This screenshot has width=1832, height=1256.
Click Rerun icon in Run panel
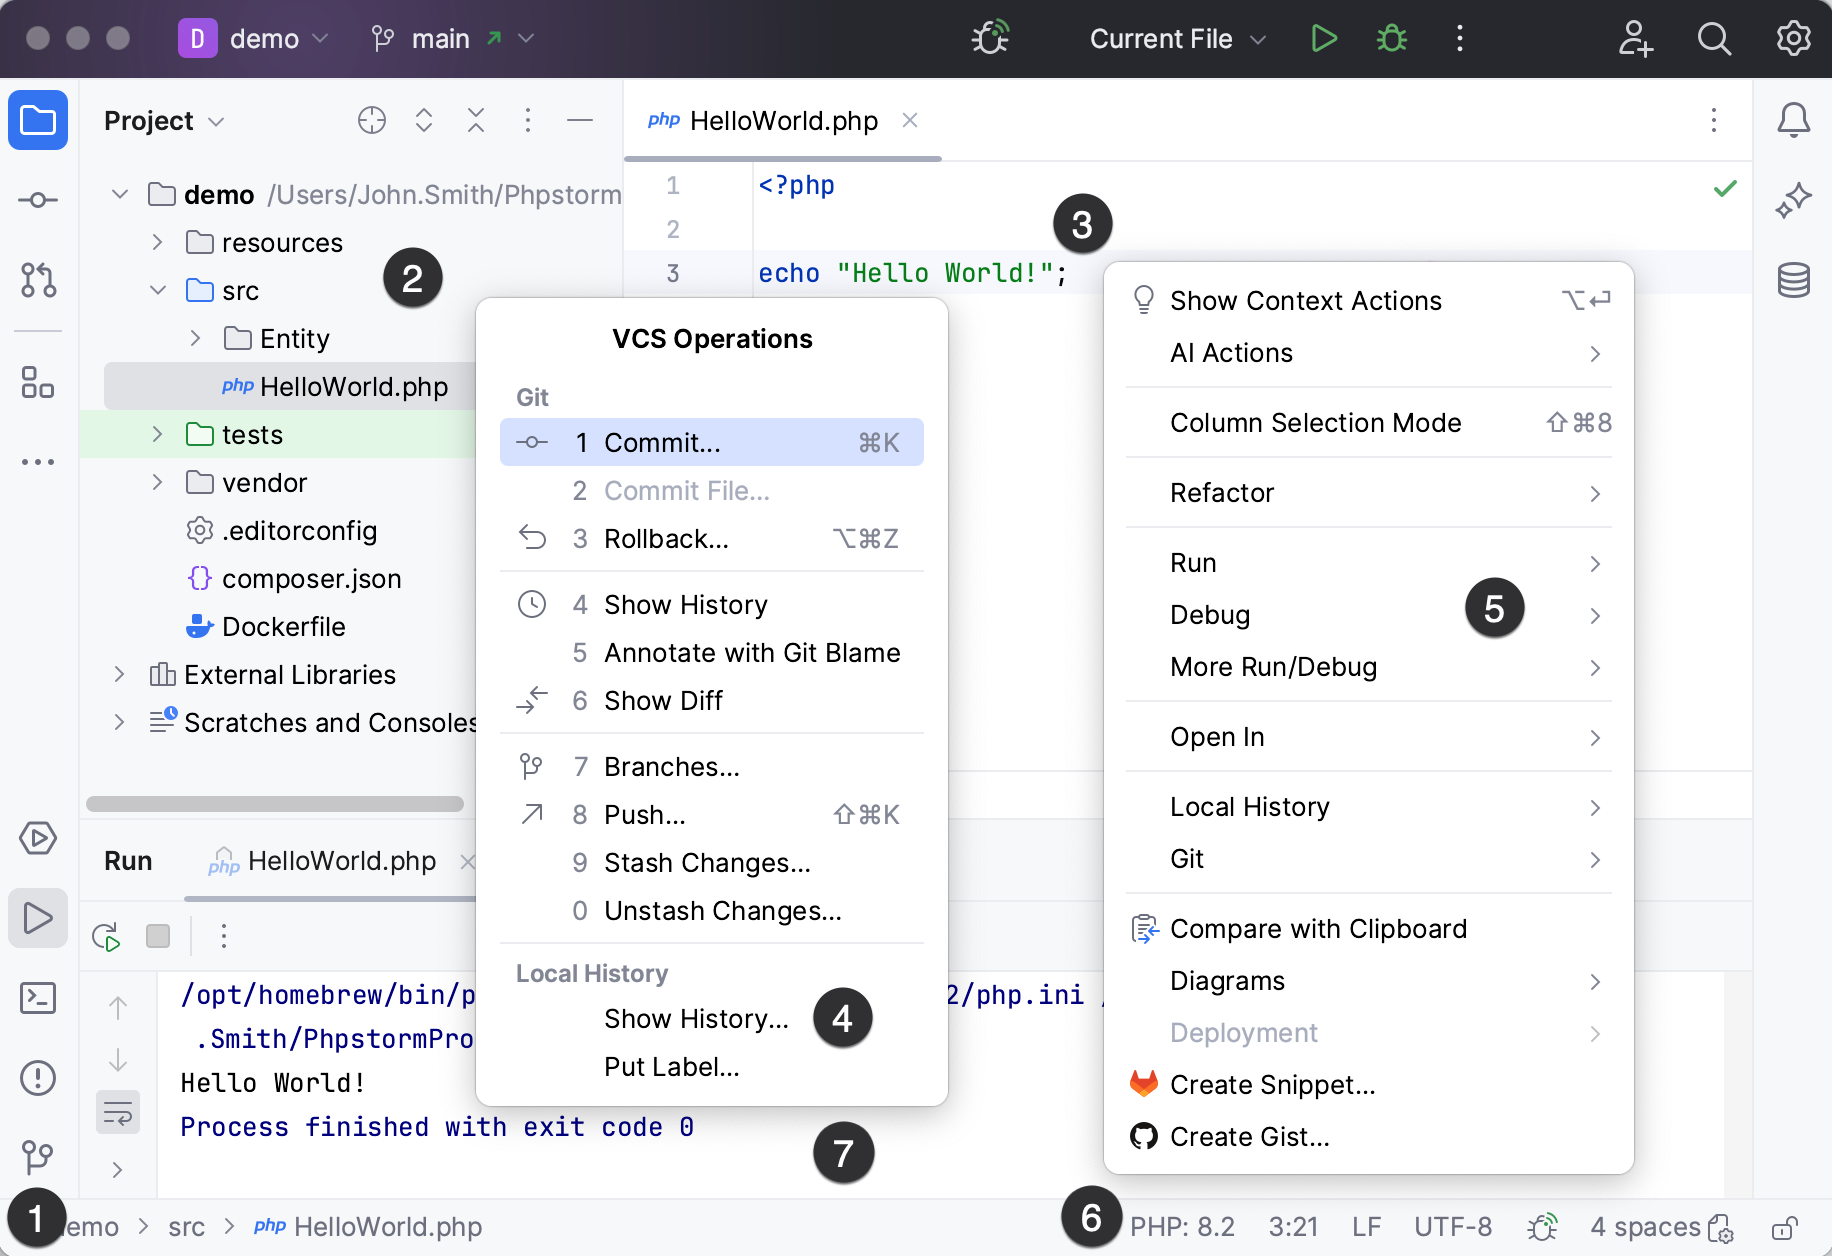pos(106,936)
